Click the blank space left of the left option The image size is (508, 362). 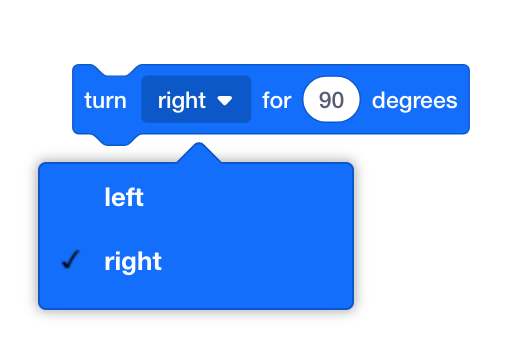coord(72,197)
